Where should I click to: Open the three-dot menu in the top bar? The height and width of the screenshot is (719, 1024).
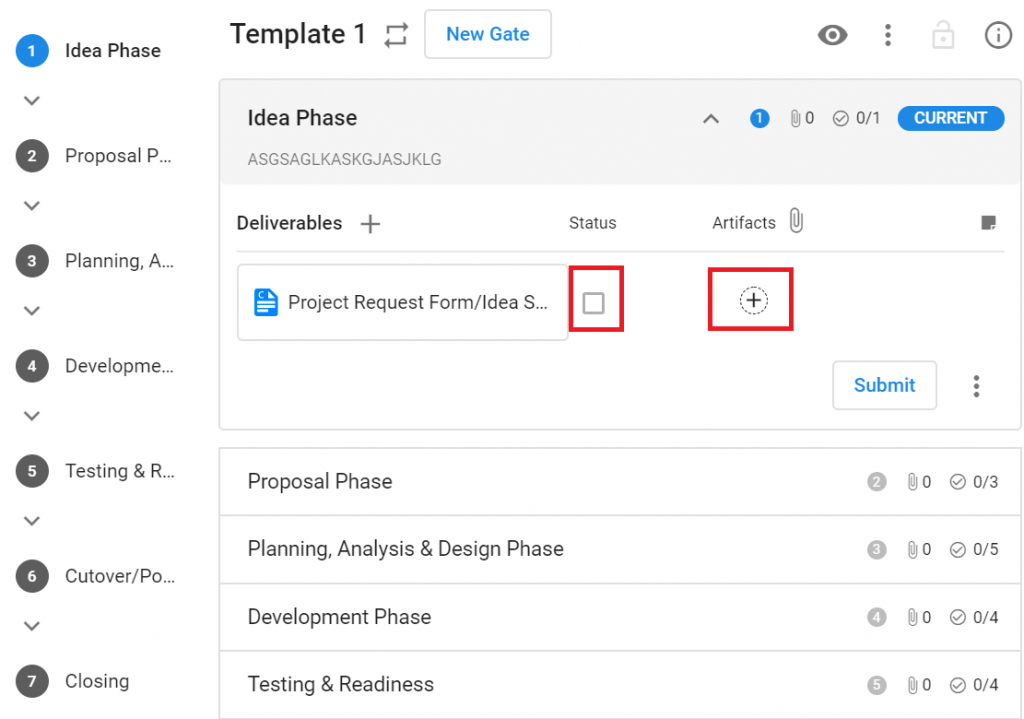887,34
